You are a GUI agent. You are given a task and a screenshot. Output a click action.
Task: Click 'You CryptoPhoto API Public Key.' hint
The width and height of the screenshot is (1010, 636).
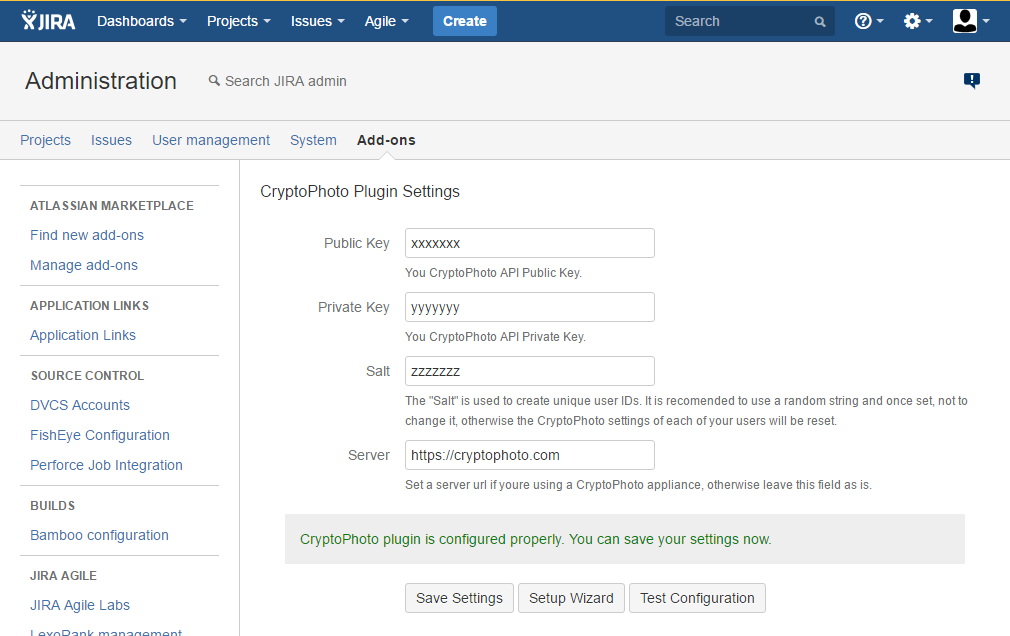[x=493, y=273]
